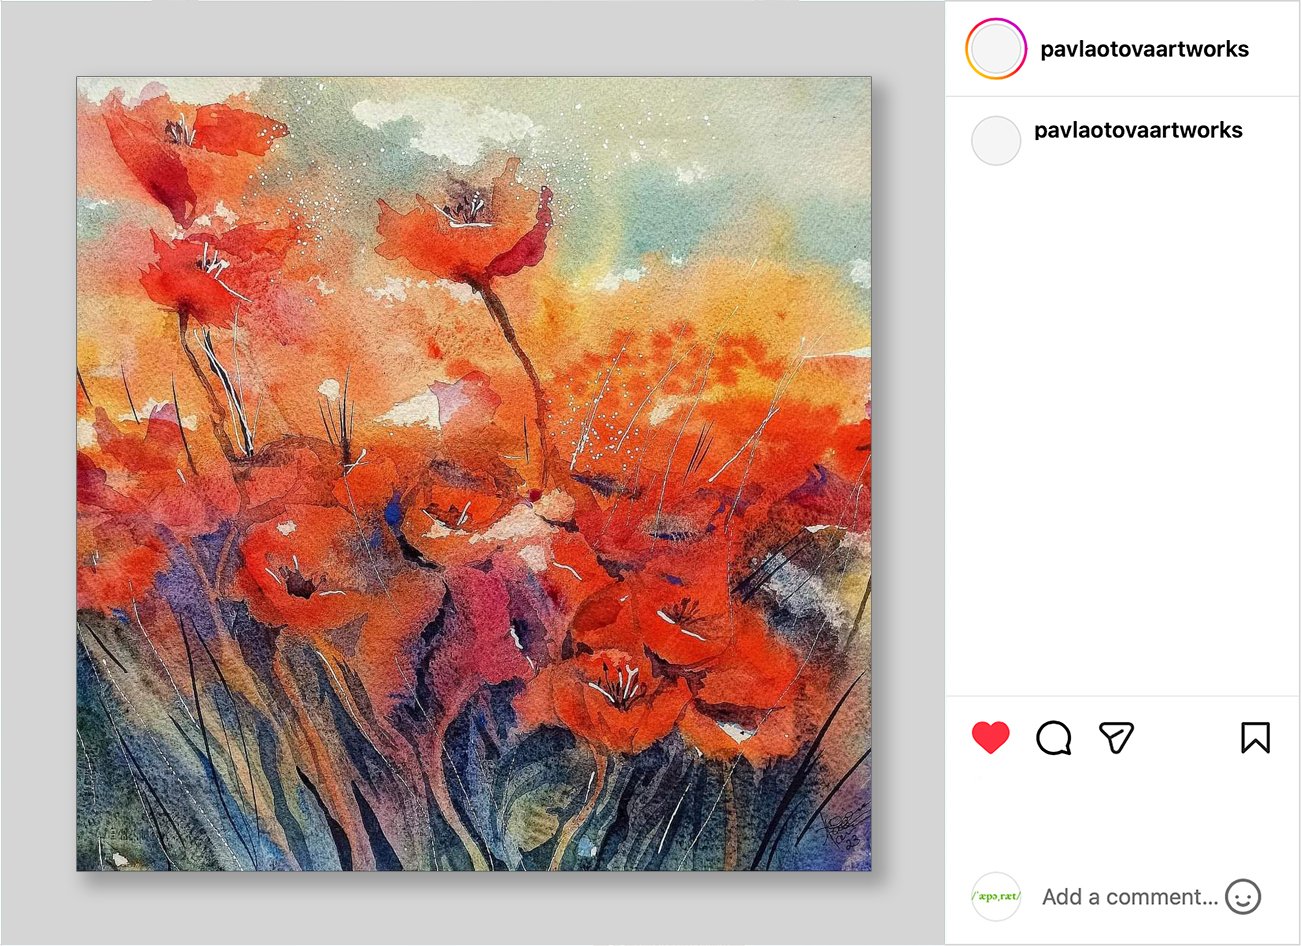
Task: Open comments via the speech bubble icon
Action: (1054, 738)
